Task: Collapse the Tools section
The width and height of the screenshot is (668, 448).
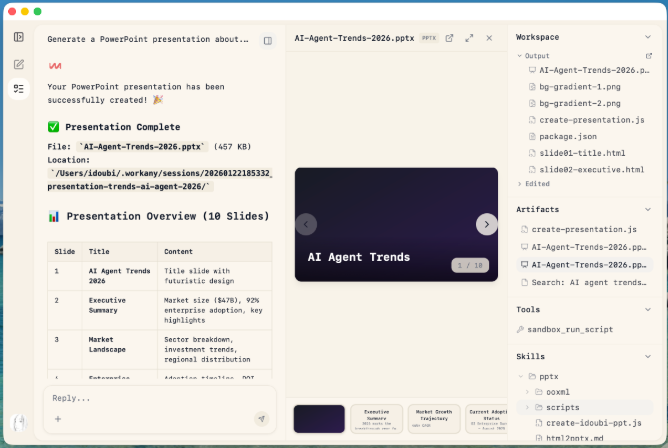Action: pos(648,310)
